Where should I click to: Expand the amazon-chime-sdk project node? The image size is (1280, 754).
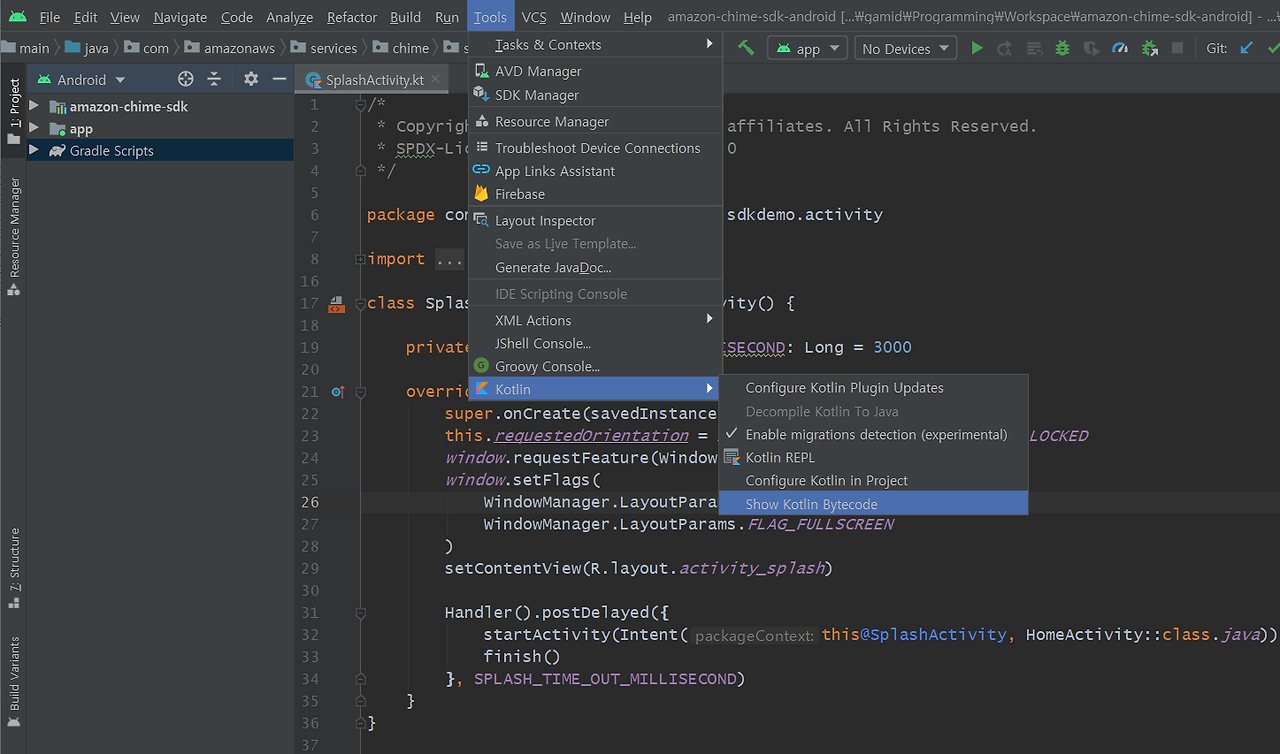32,106
